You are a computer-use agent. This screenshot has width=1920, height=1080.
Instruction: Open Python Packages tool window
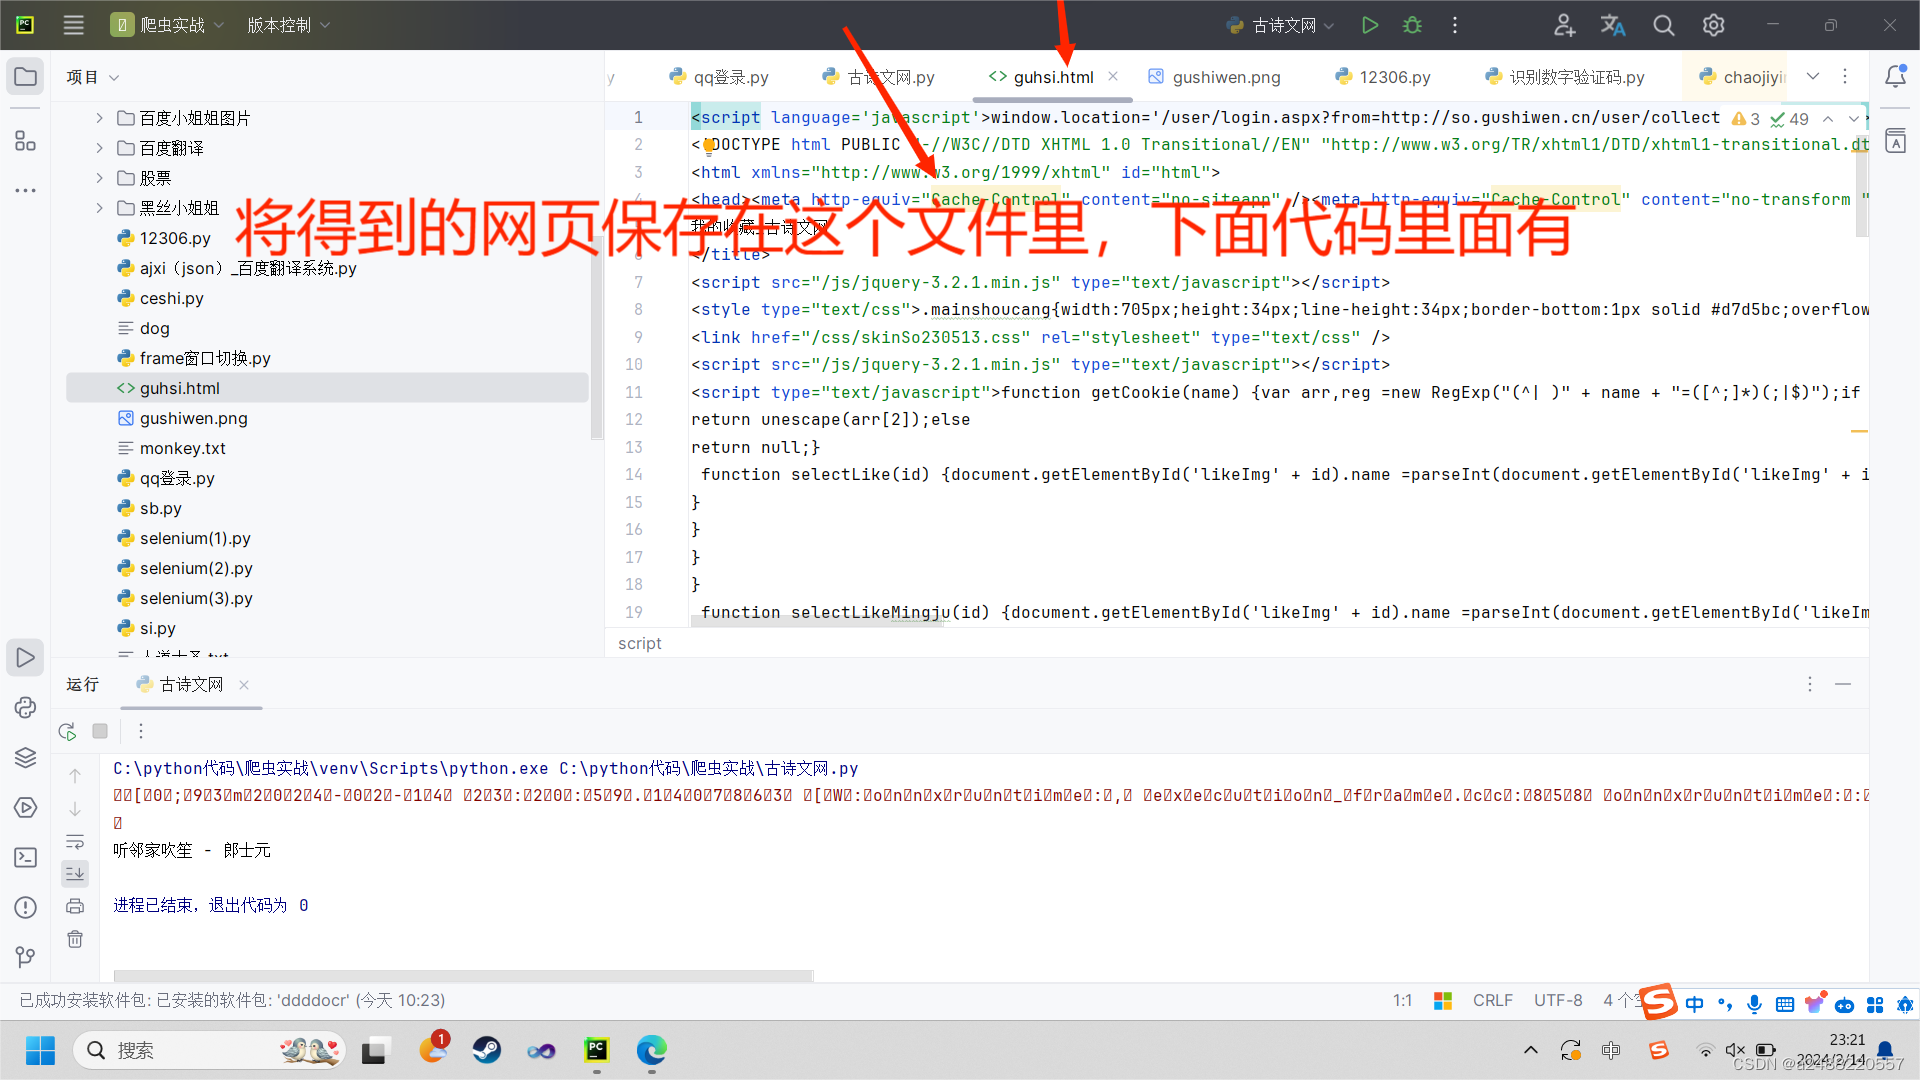(x=26, y=757)
